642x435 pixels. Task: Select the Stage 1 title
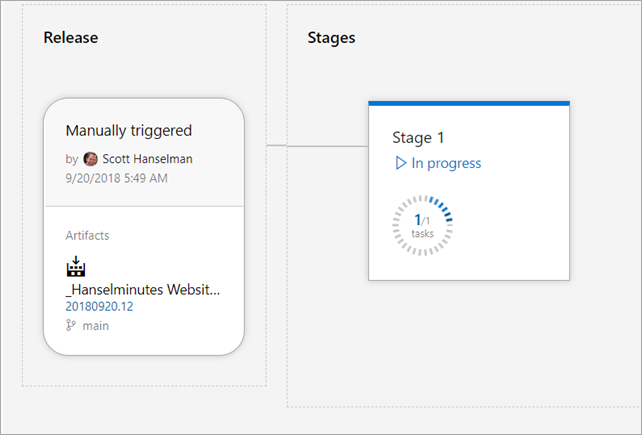(x=418, y=138)
